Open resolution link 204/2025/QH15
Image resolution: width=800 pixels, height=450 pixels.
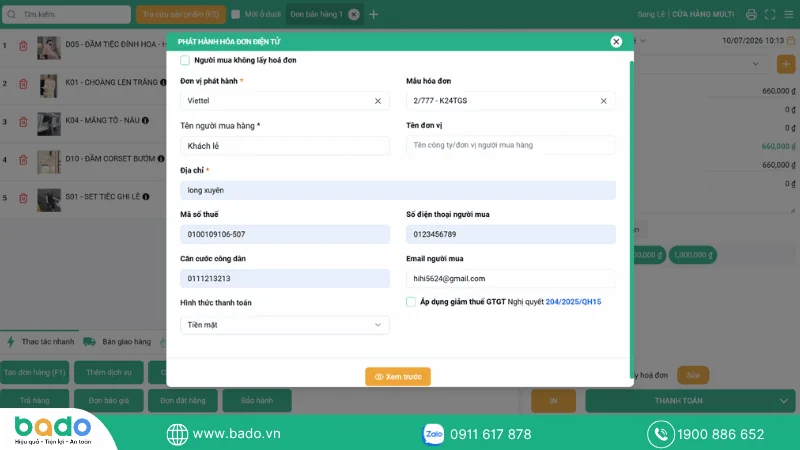(573, 302)
